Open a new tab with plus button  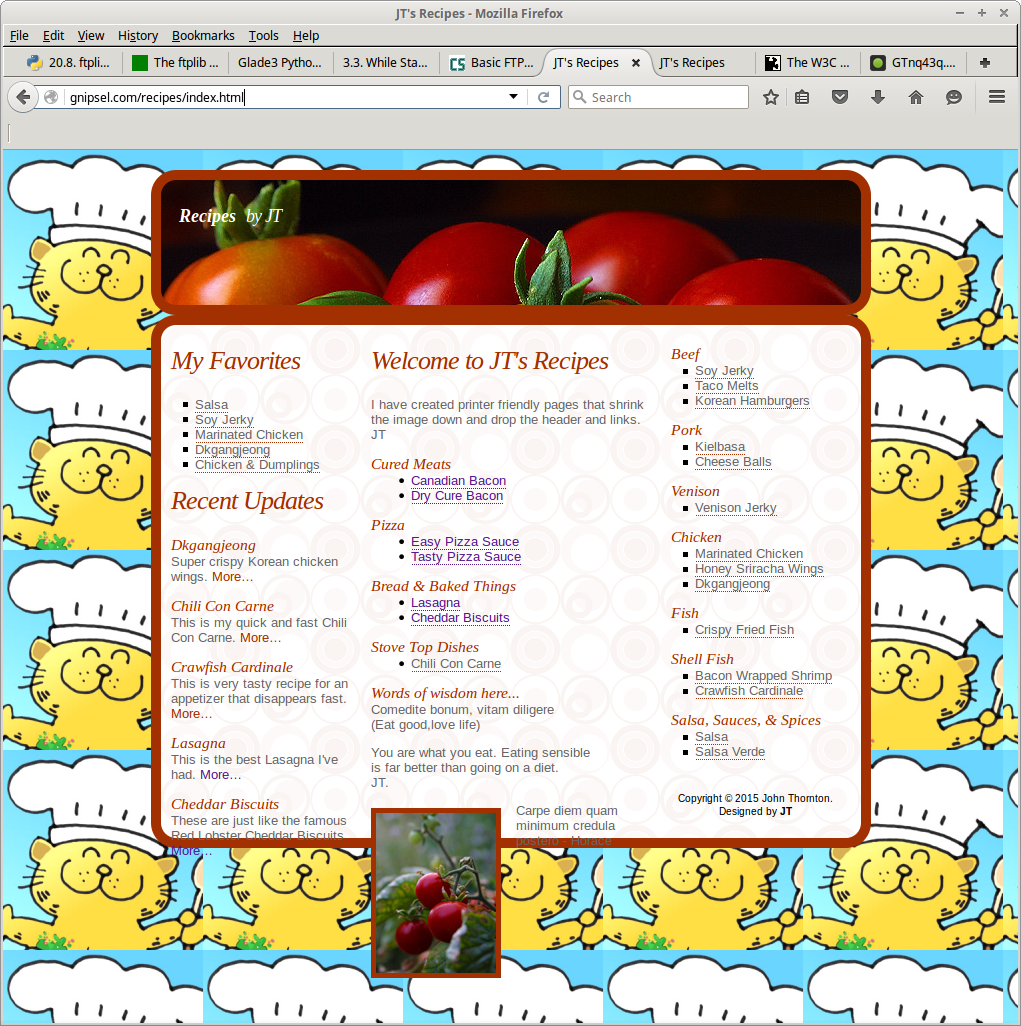[x=985, y=62]
